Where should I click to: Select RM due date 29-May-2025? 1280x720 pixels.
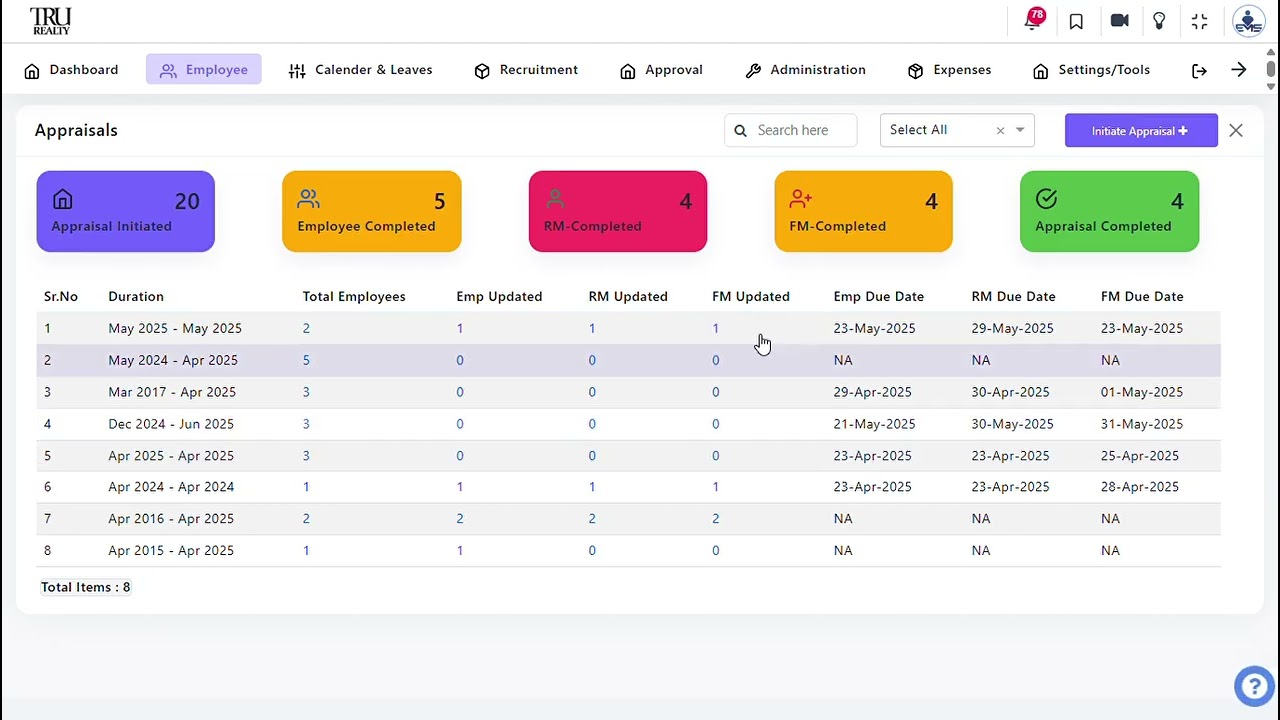pos(1012,328)
